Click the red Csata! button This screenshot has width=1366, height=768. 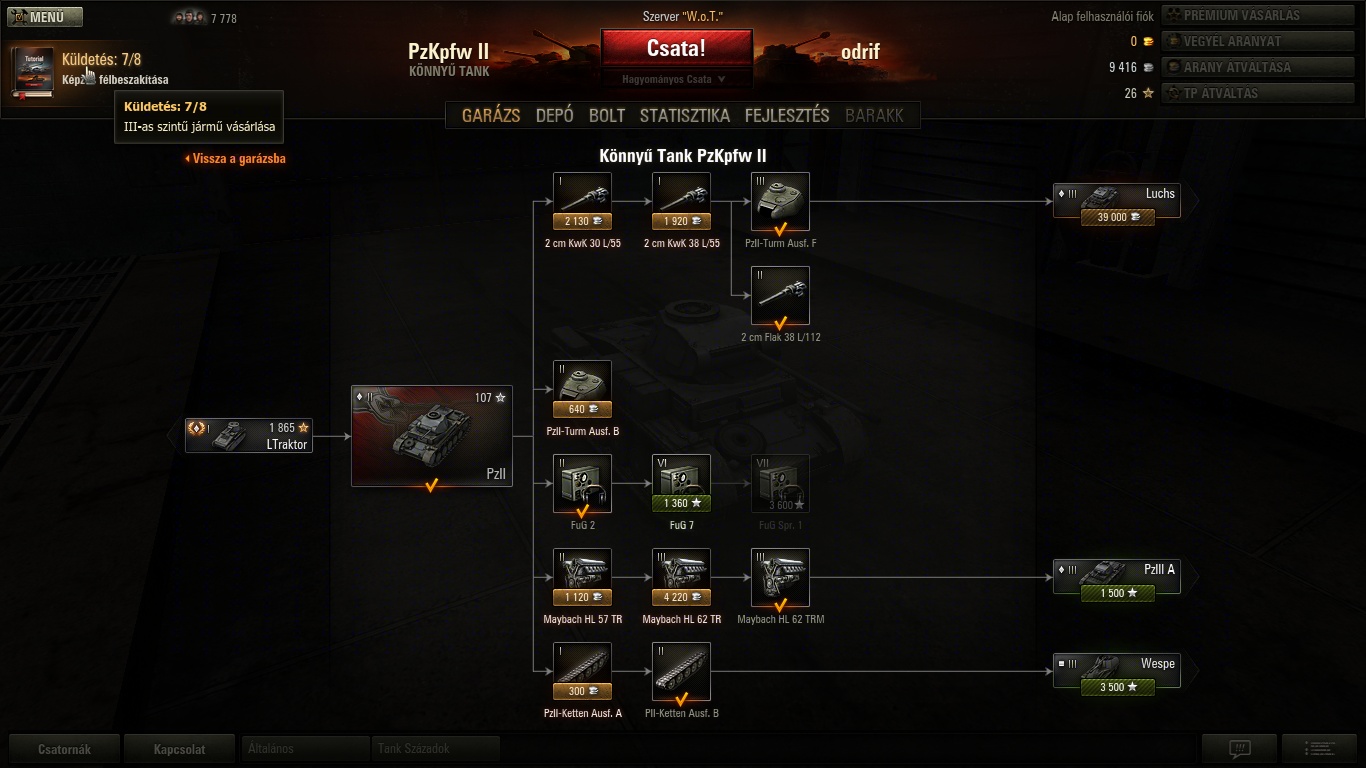pos(676,48)
